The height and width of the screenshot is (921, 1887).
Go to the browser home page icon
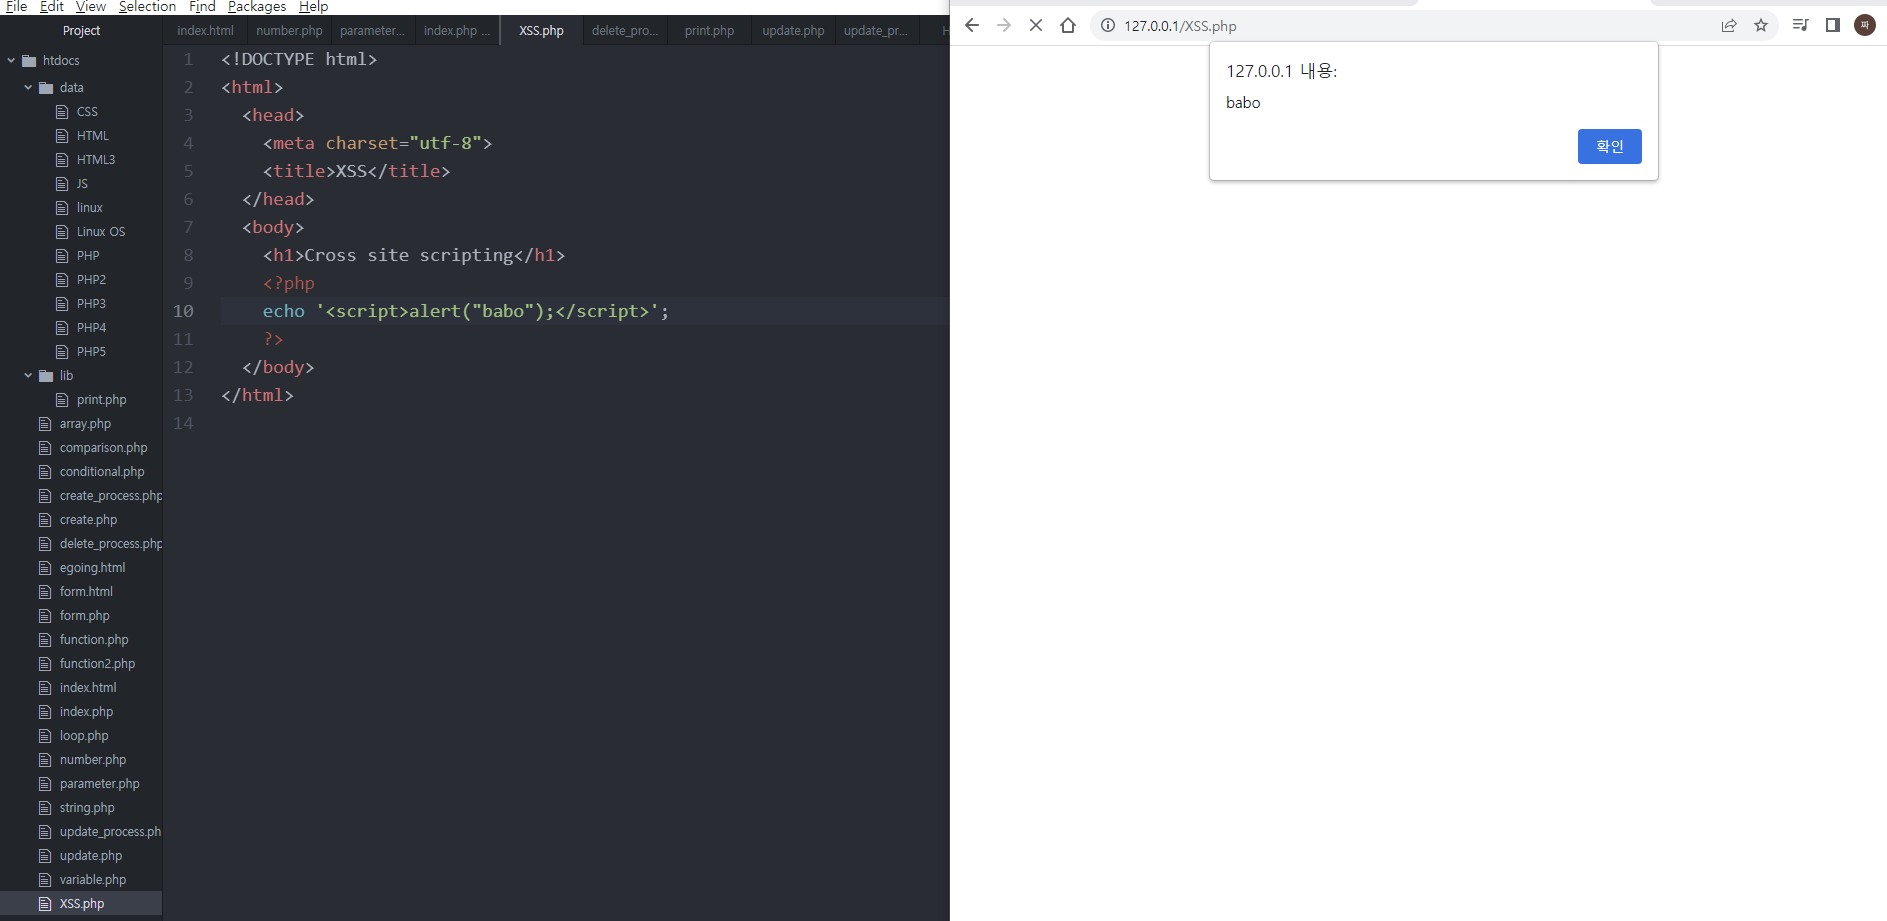[x=1068, y=26]
